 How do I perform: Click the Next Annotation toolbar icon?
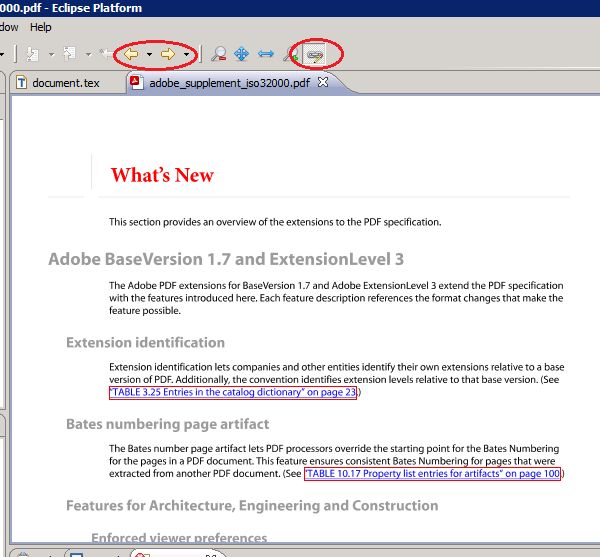click(x=32, y=54)
